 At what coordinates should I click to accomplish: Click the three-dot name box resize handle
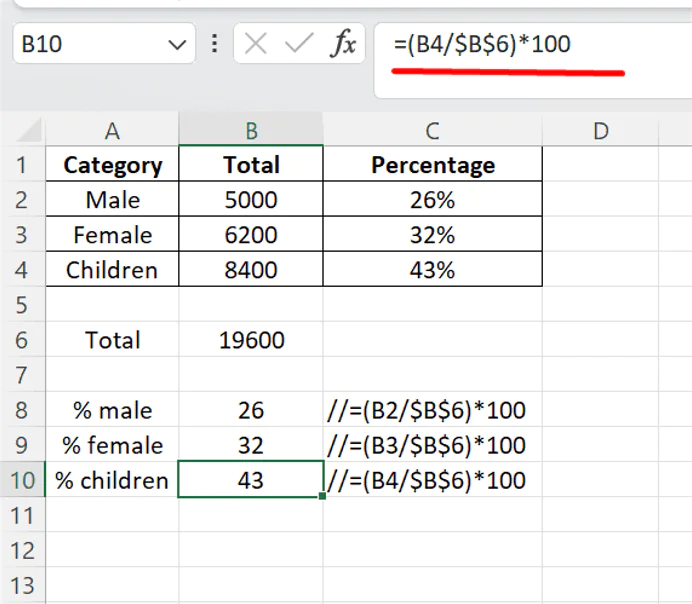[214, 45]
